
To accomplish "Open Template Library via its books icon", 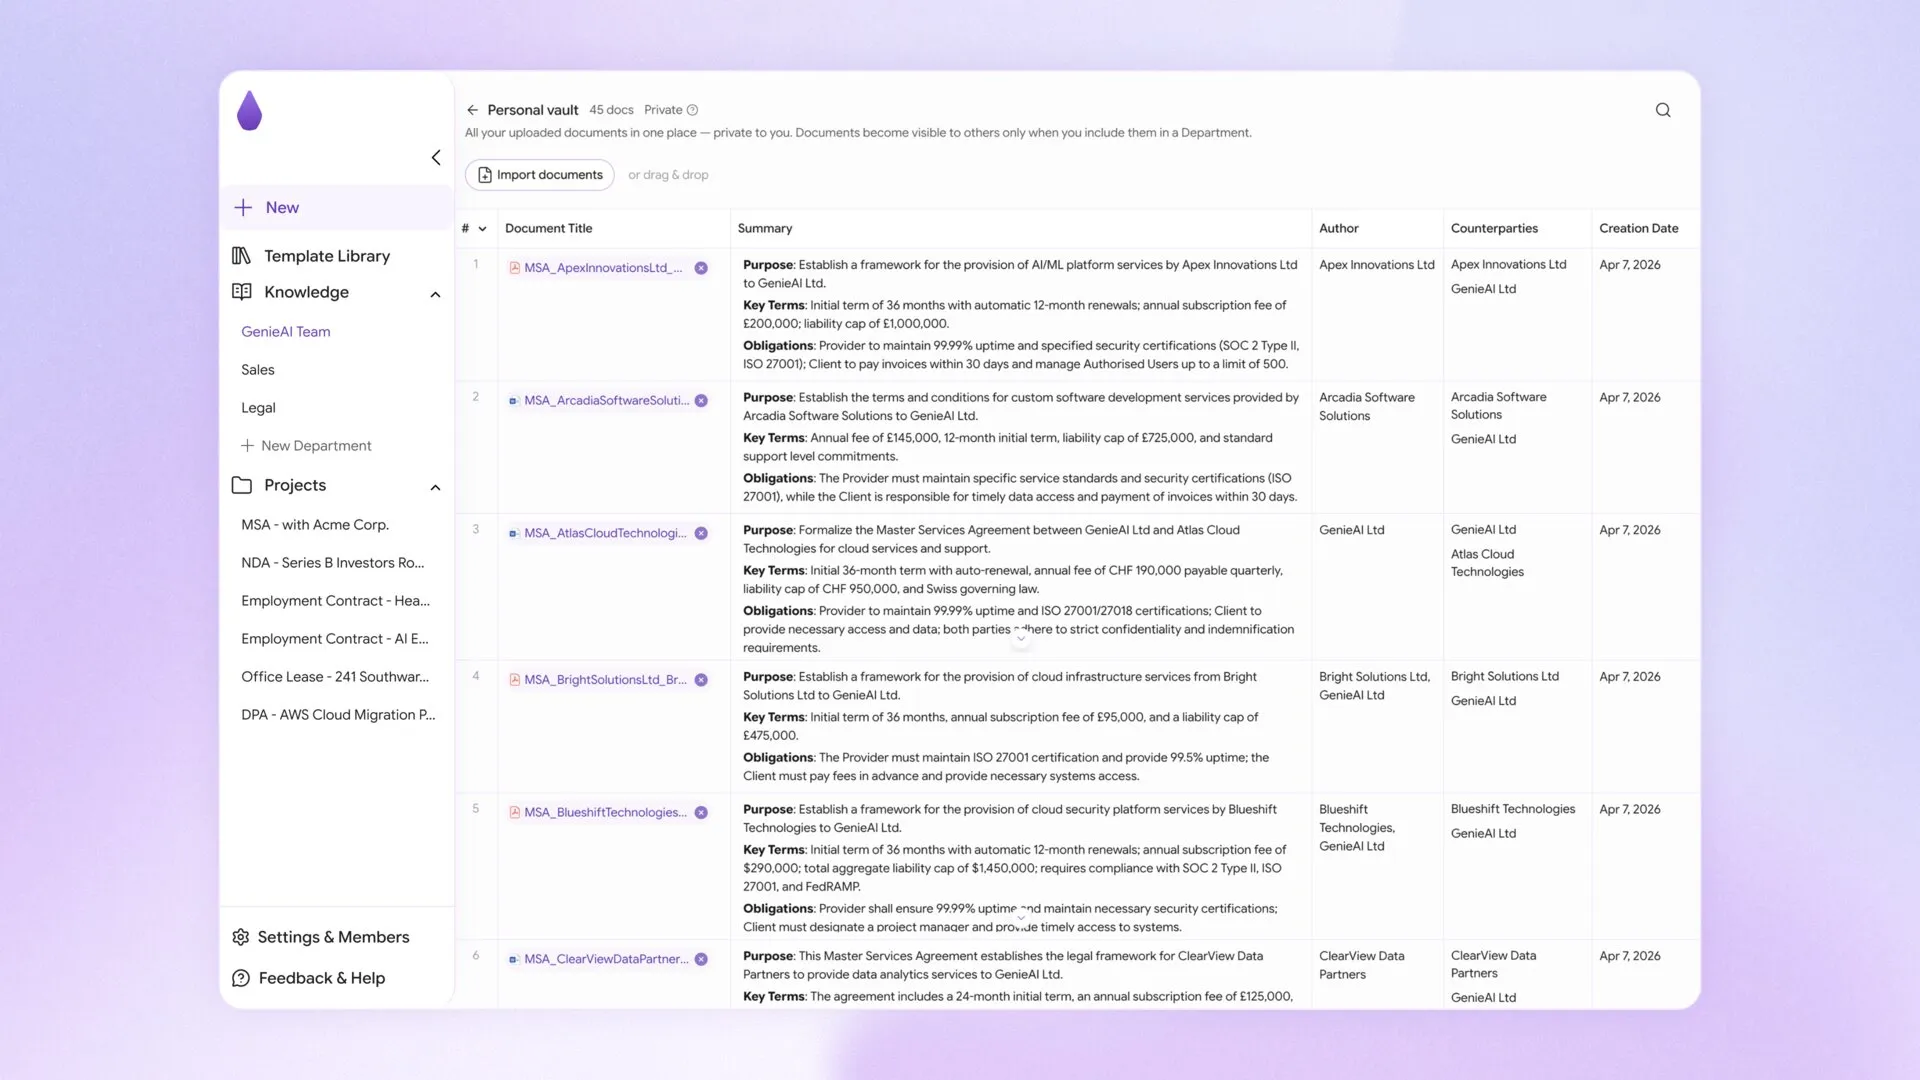I will [241, 256].
